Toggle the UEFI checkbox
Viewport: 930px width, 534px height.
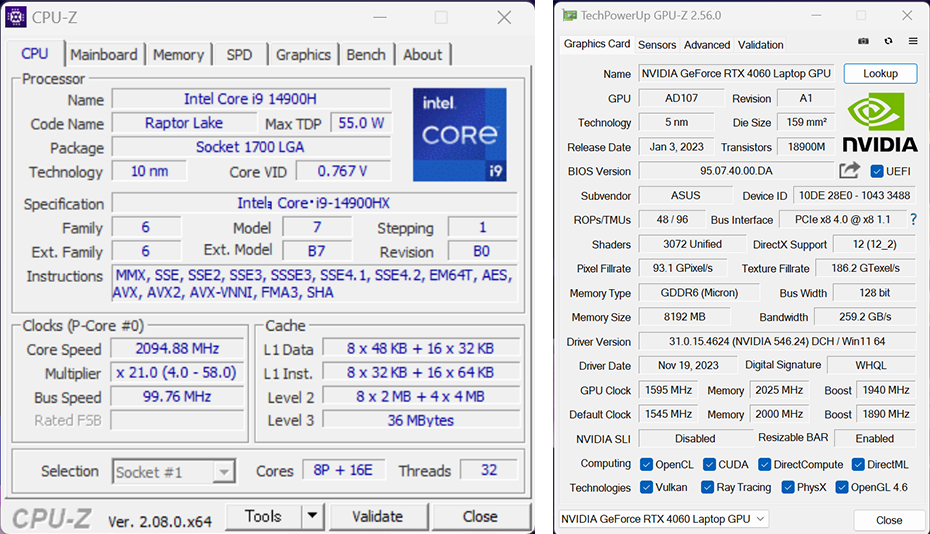(877, 171)
